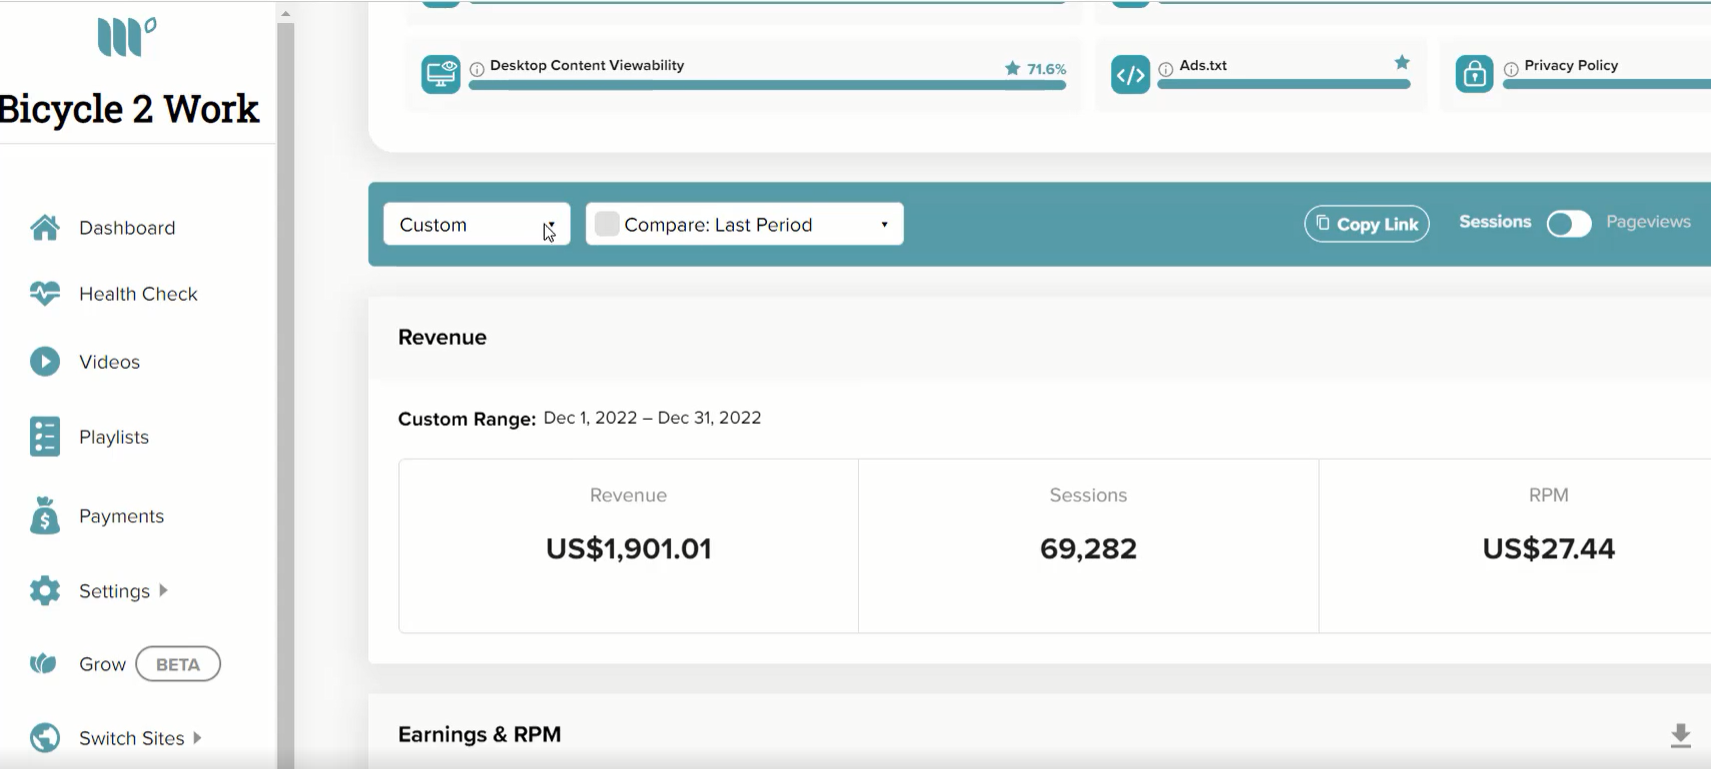Click Settings gear icon
The width and height of the screenshot is (1711, 769).
[x=44, y=591]
